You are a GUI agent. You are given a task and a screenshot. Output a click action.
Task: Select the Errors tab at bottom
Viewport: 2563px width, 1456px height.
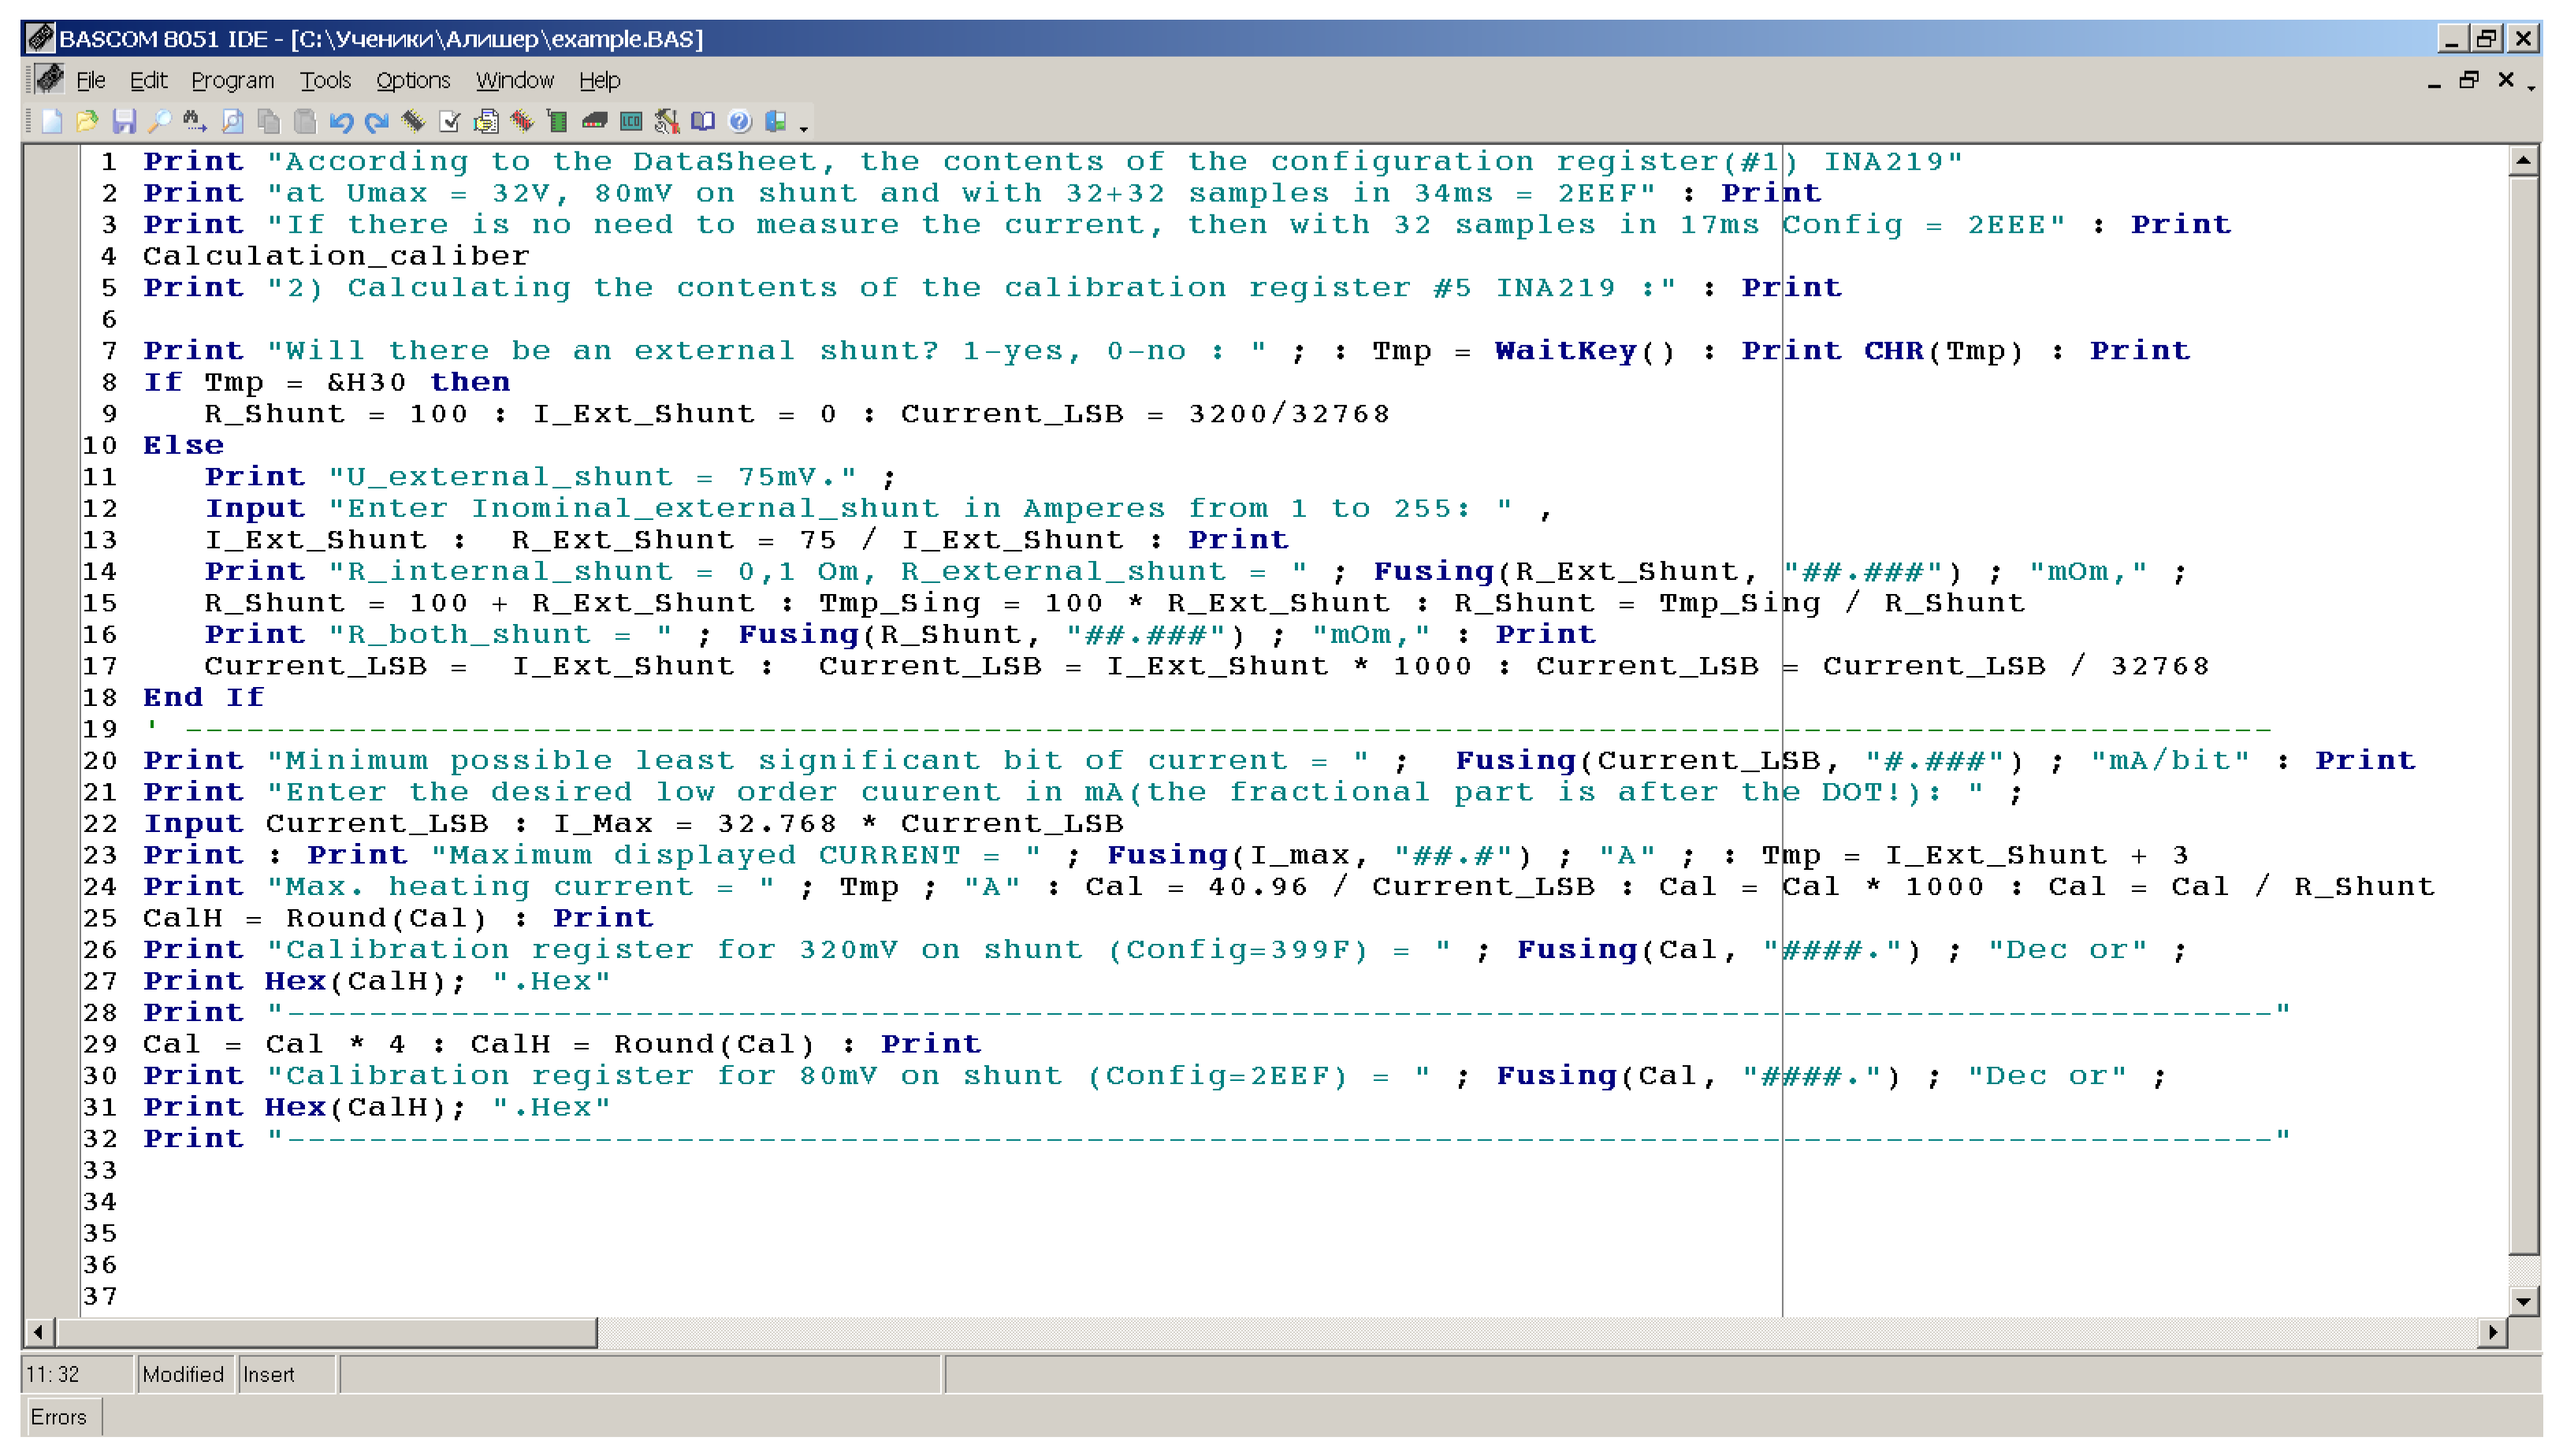[59, 1417]
